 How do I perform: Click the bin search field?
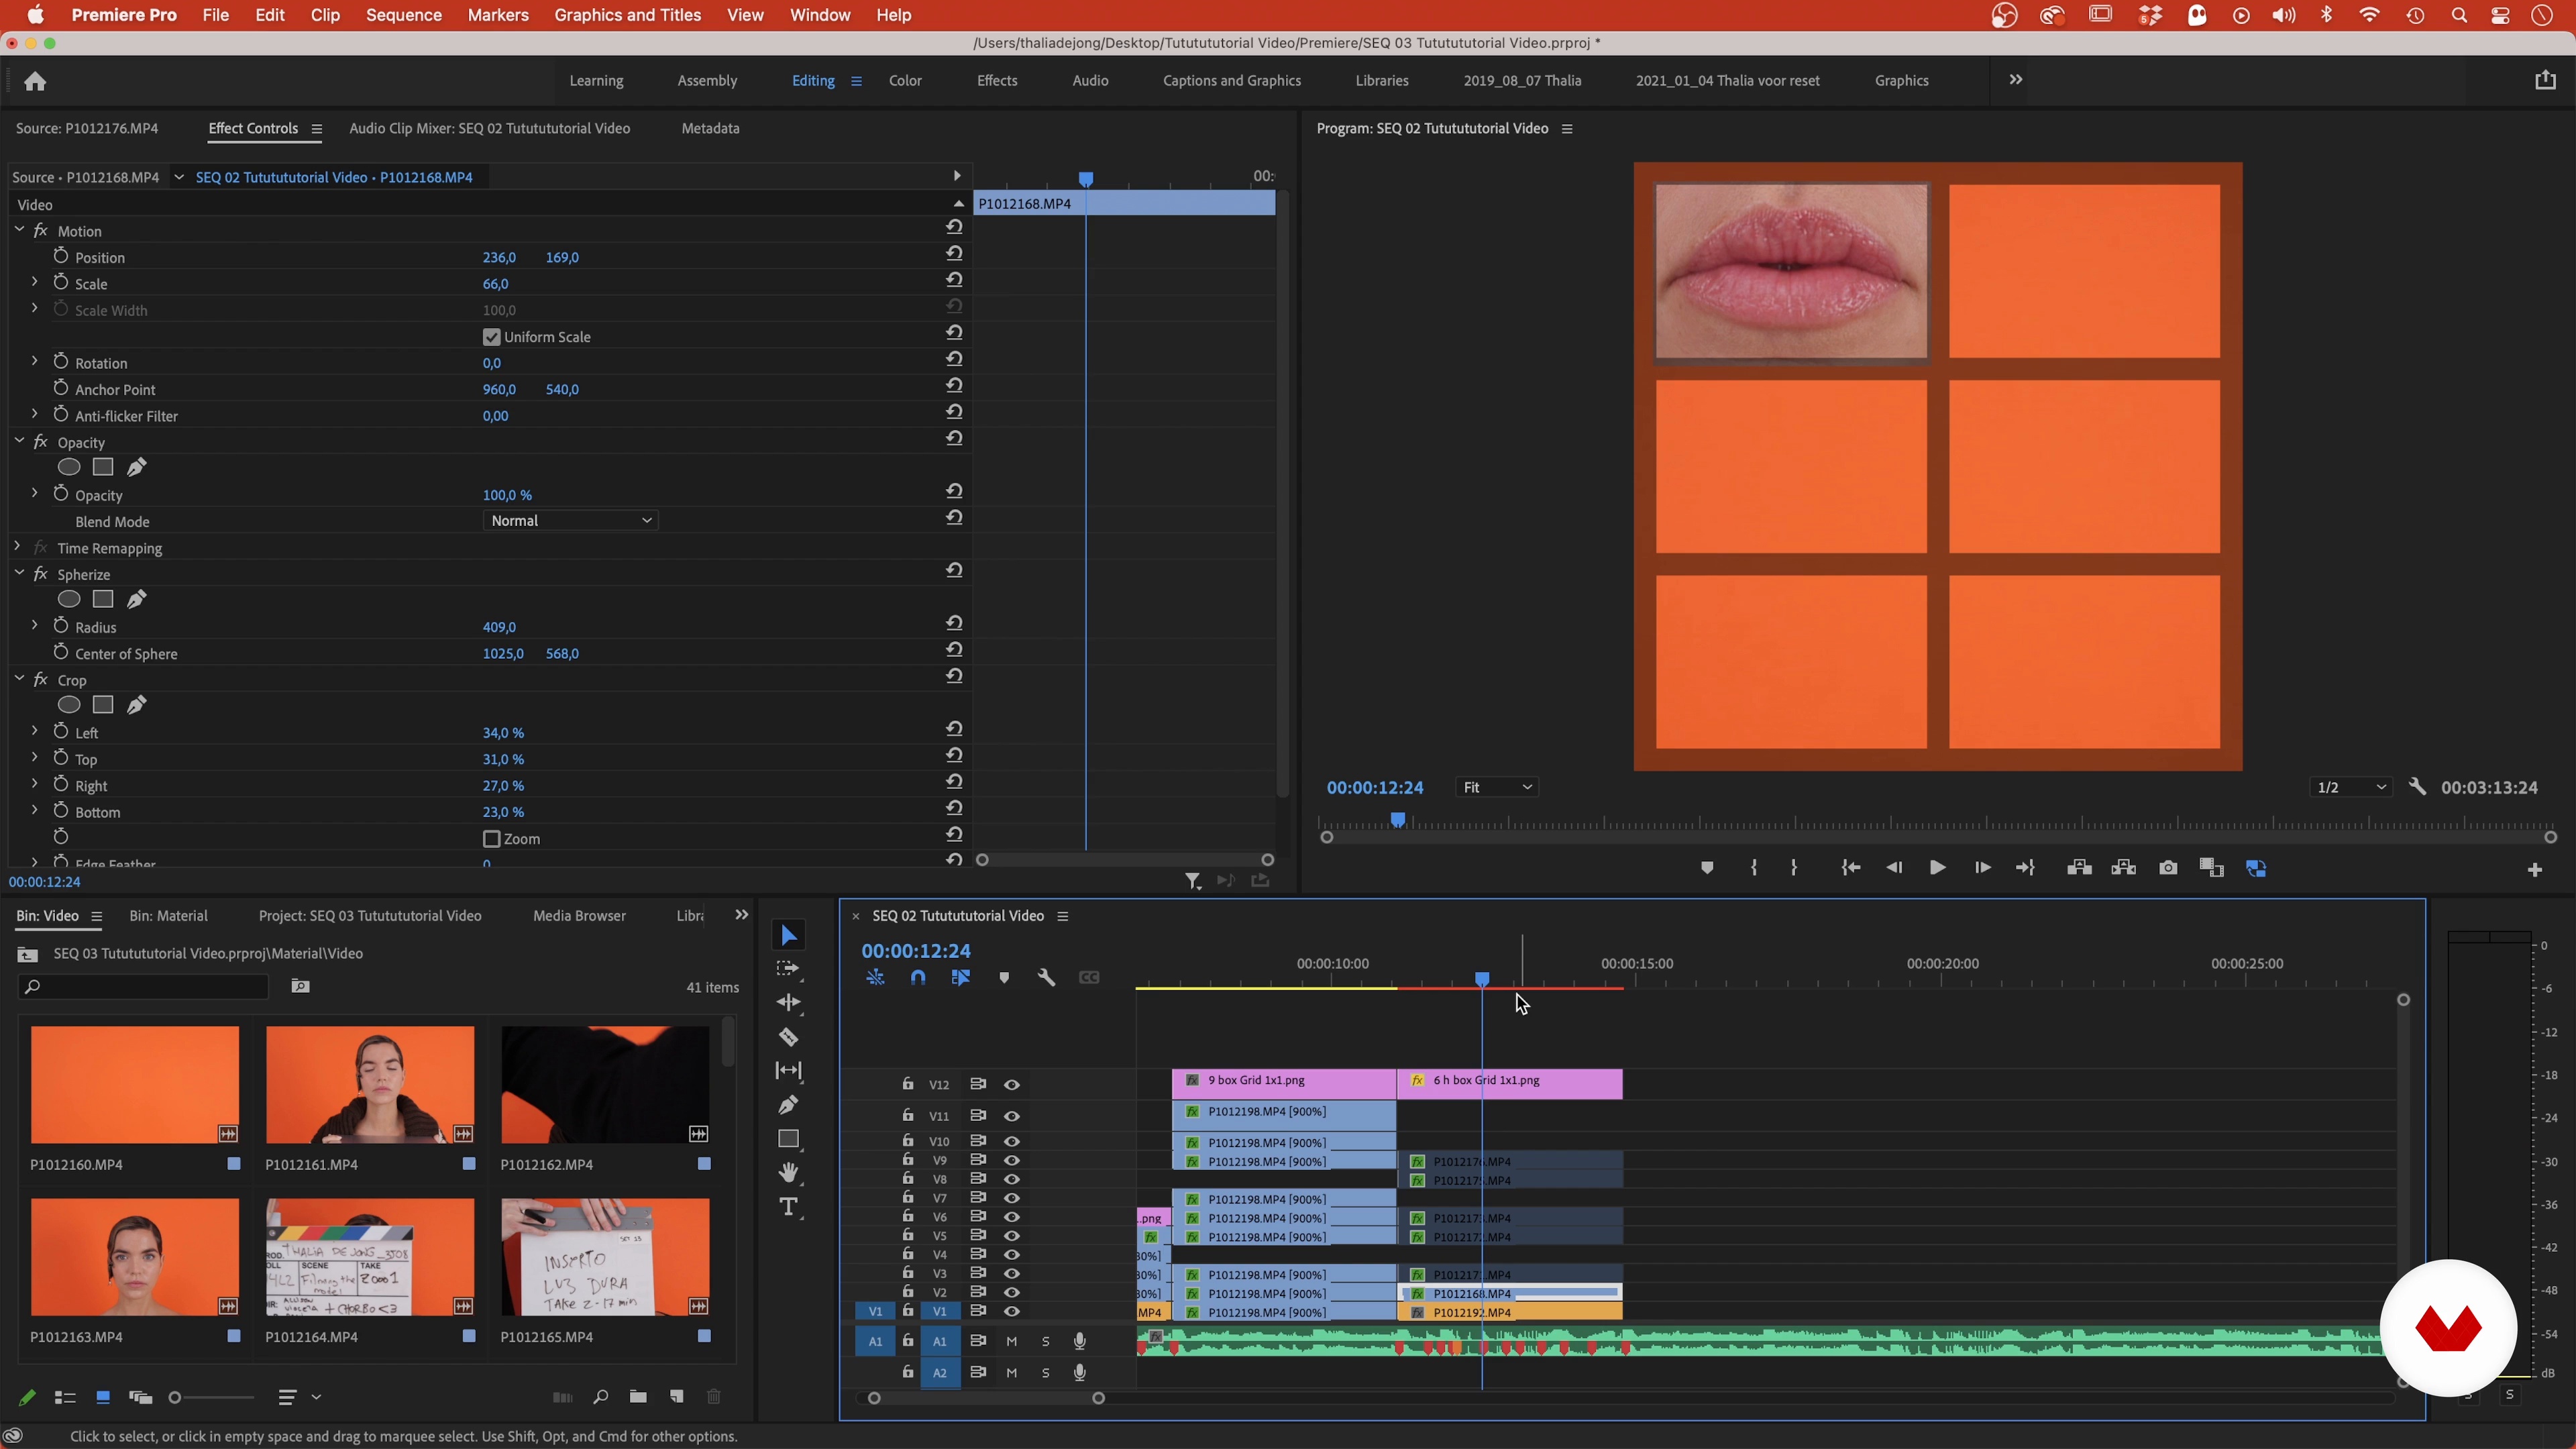coord(144,987)
